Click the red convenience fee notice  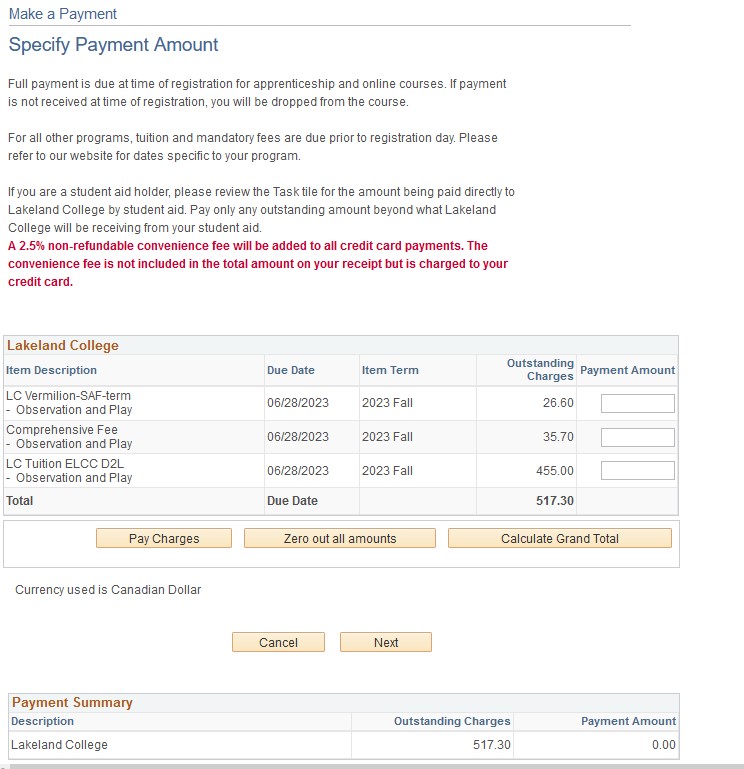point(257,263)
